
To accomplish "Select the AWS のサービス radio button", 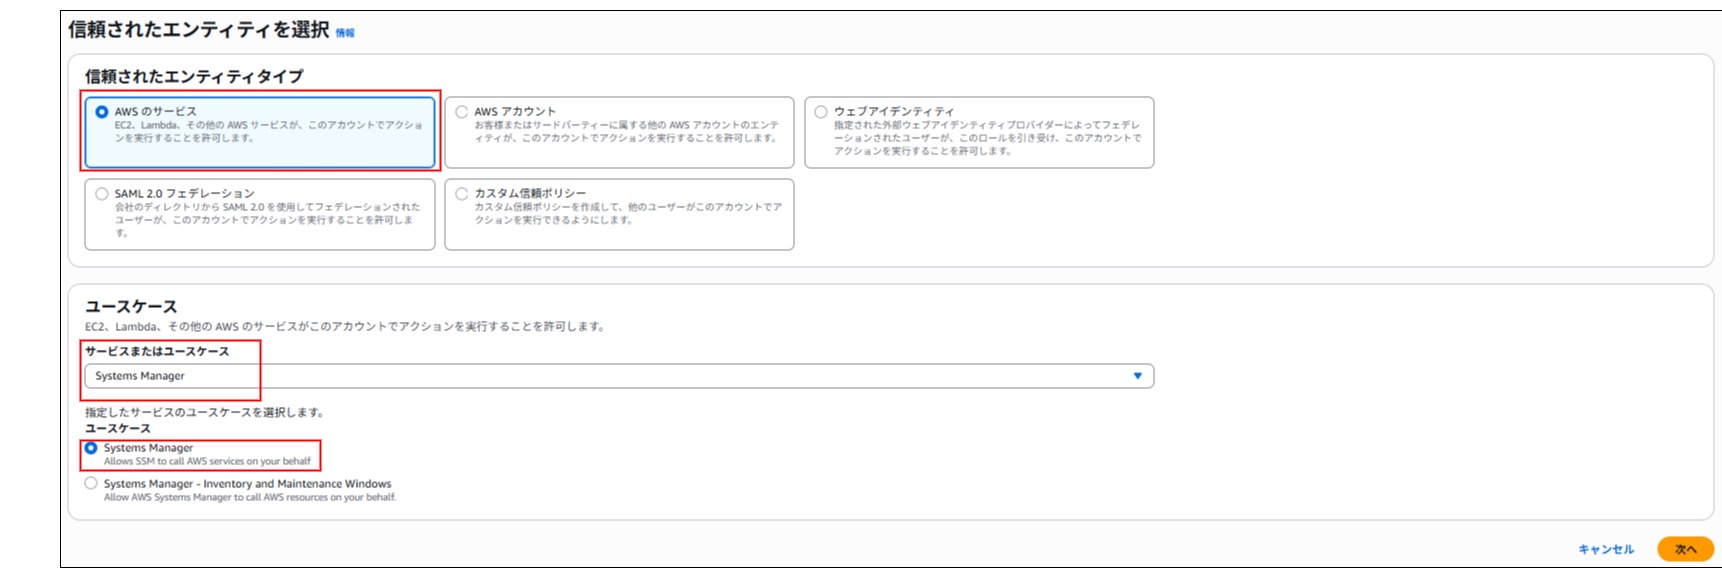I will [x=102, y=112].
